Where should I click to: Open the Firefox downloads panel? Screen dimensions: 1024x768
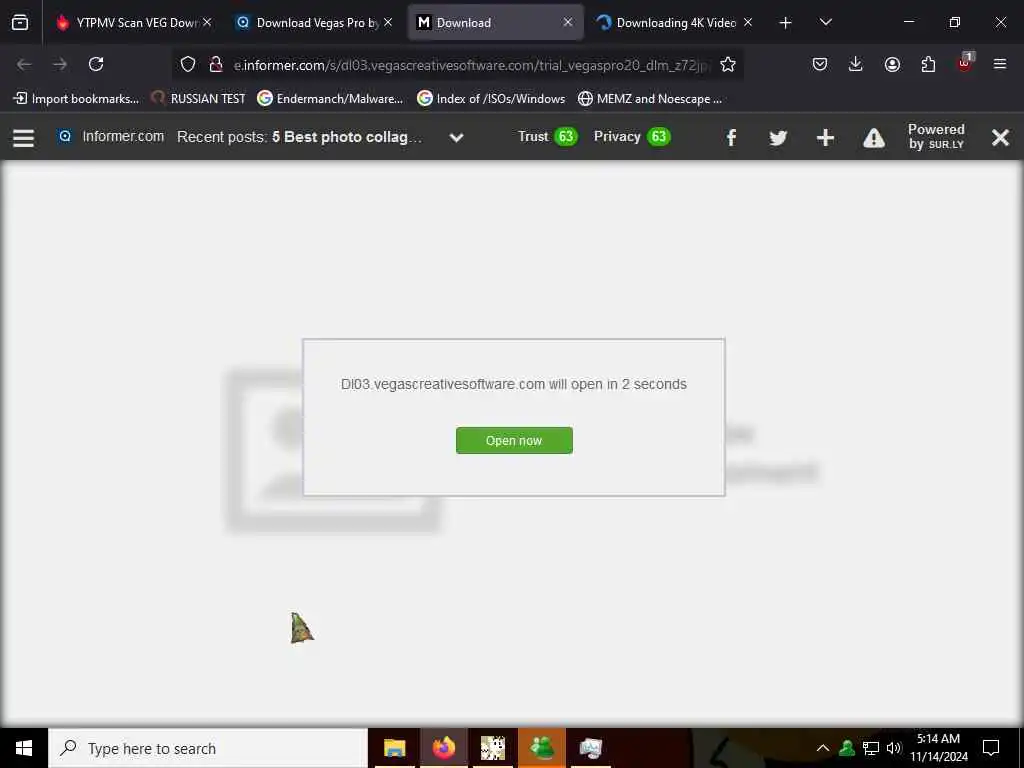coord(856,64)
